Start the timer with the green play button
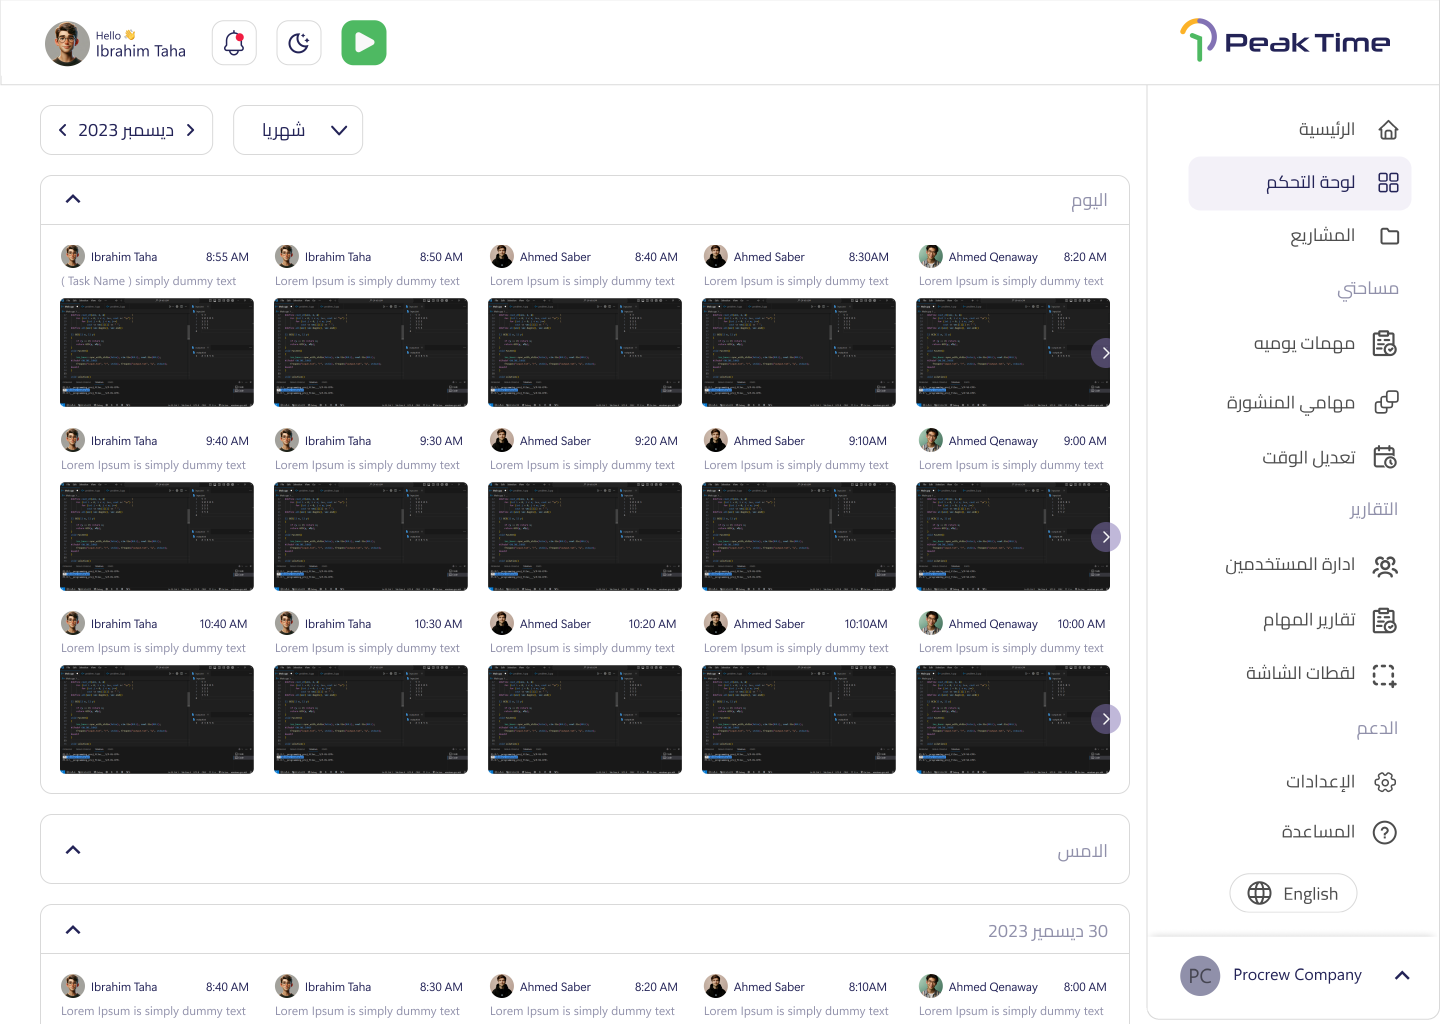 tap(364, 43)
